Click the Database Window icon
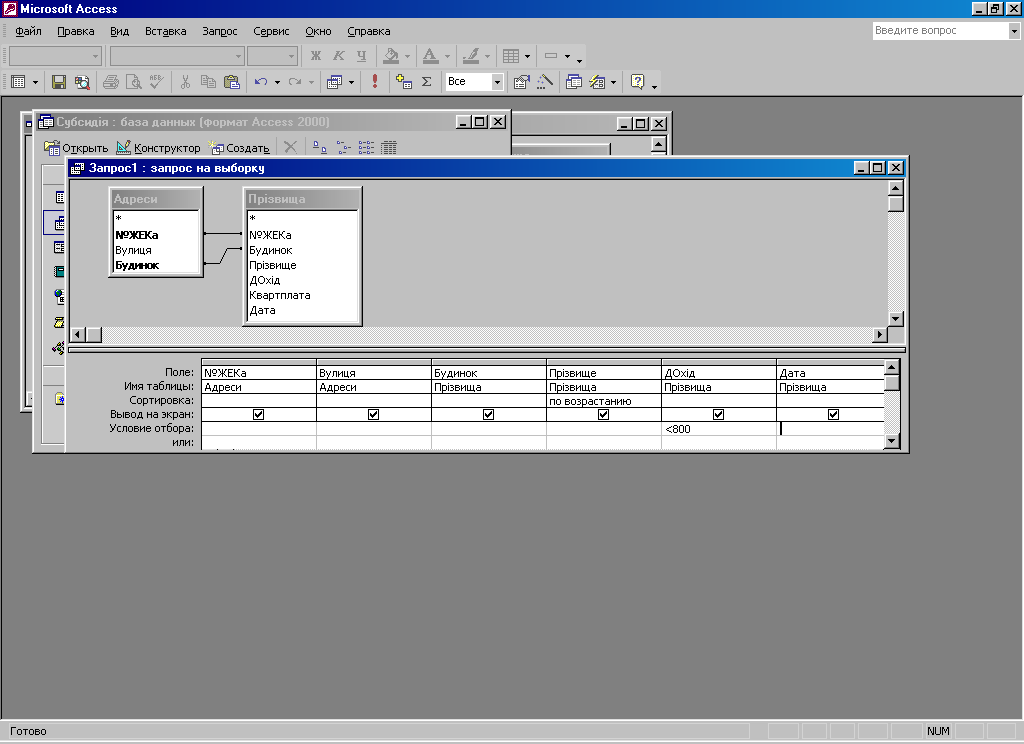 (x=574, y=82)
